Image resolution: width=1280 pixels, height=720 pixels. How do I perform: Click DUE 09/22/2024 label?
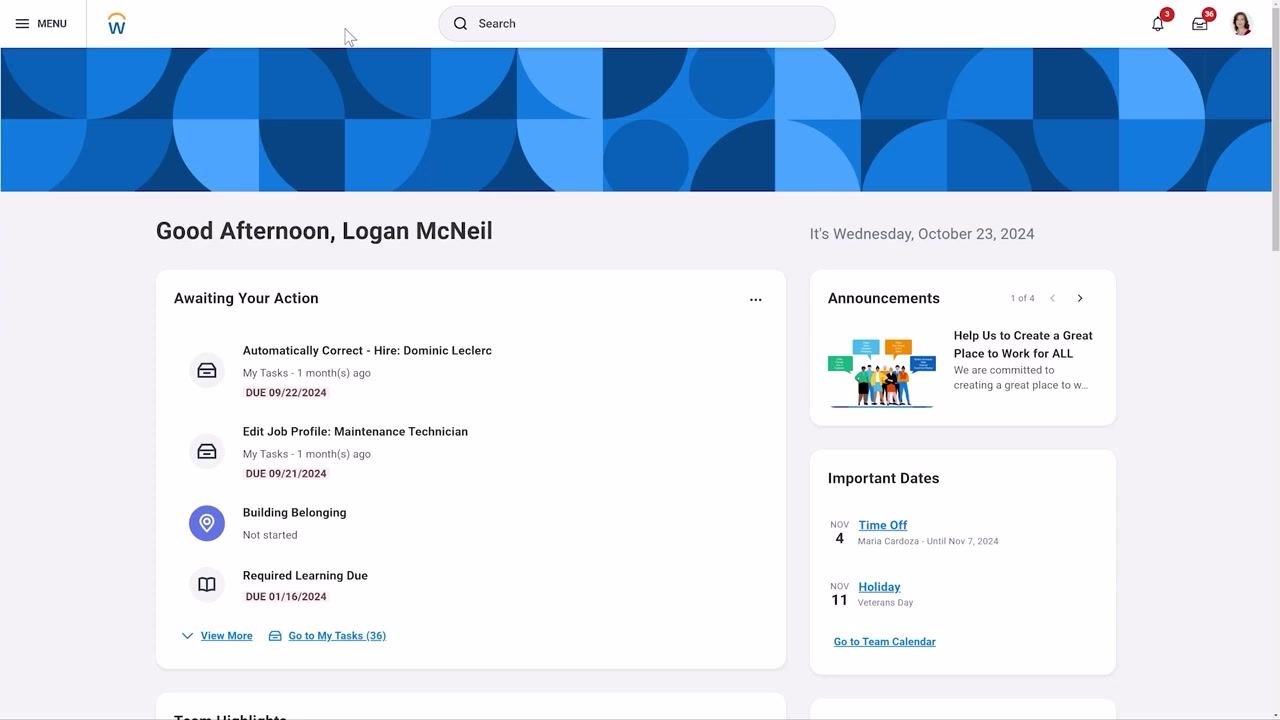pos(286,393)
